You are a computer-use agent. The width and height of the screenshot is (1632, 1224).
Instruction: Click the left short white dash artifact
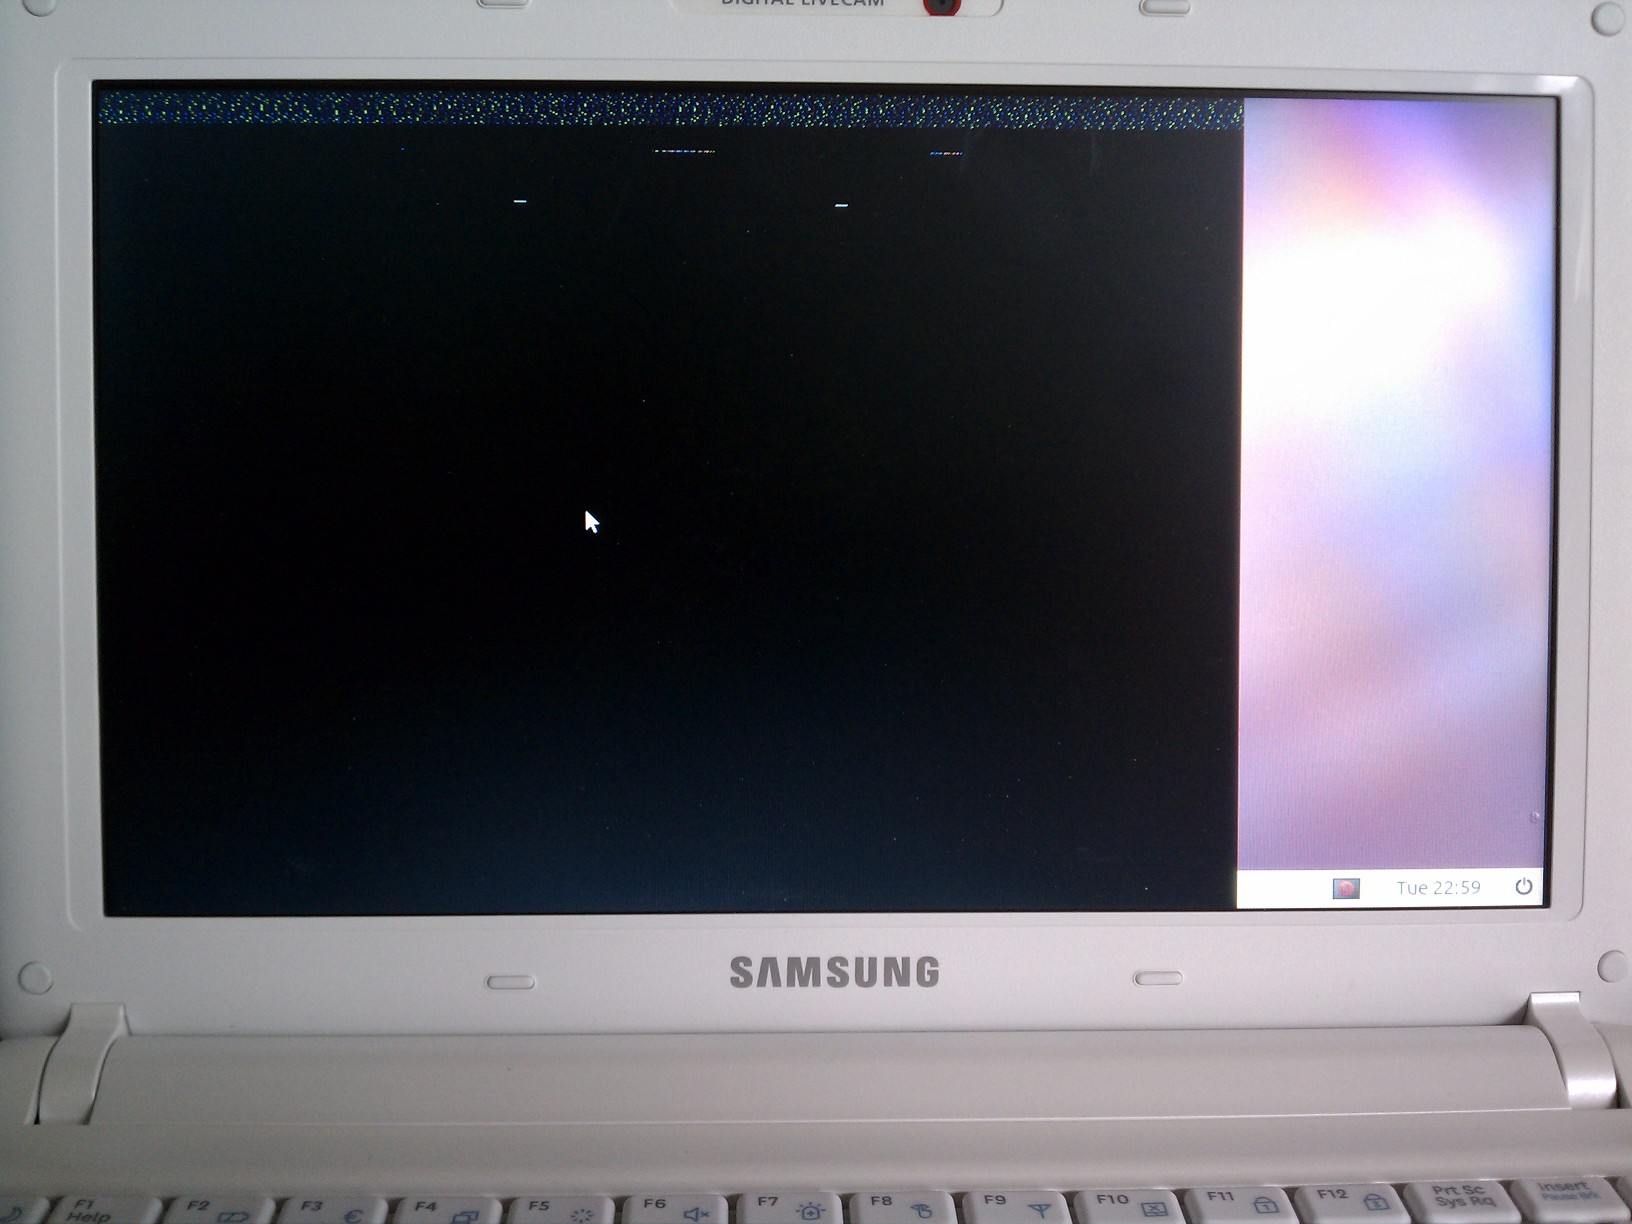[x=520, y=201]
